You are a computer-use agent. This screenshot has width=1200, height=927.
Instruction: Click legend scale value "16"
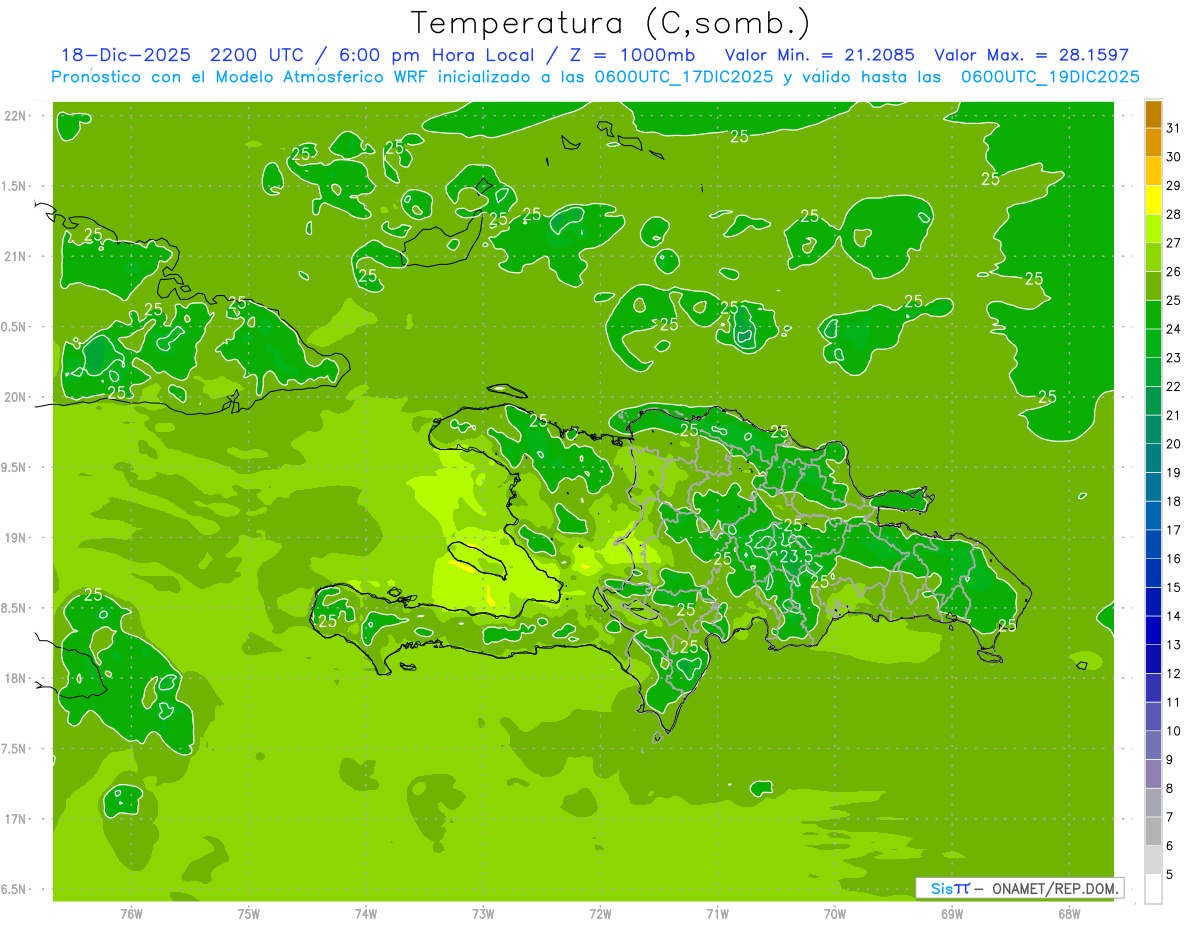1174,558
